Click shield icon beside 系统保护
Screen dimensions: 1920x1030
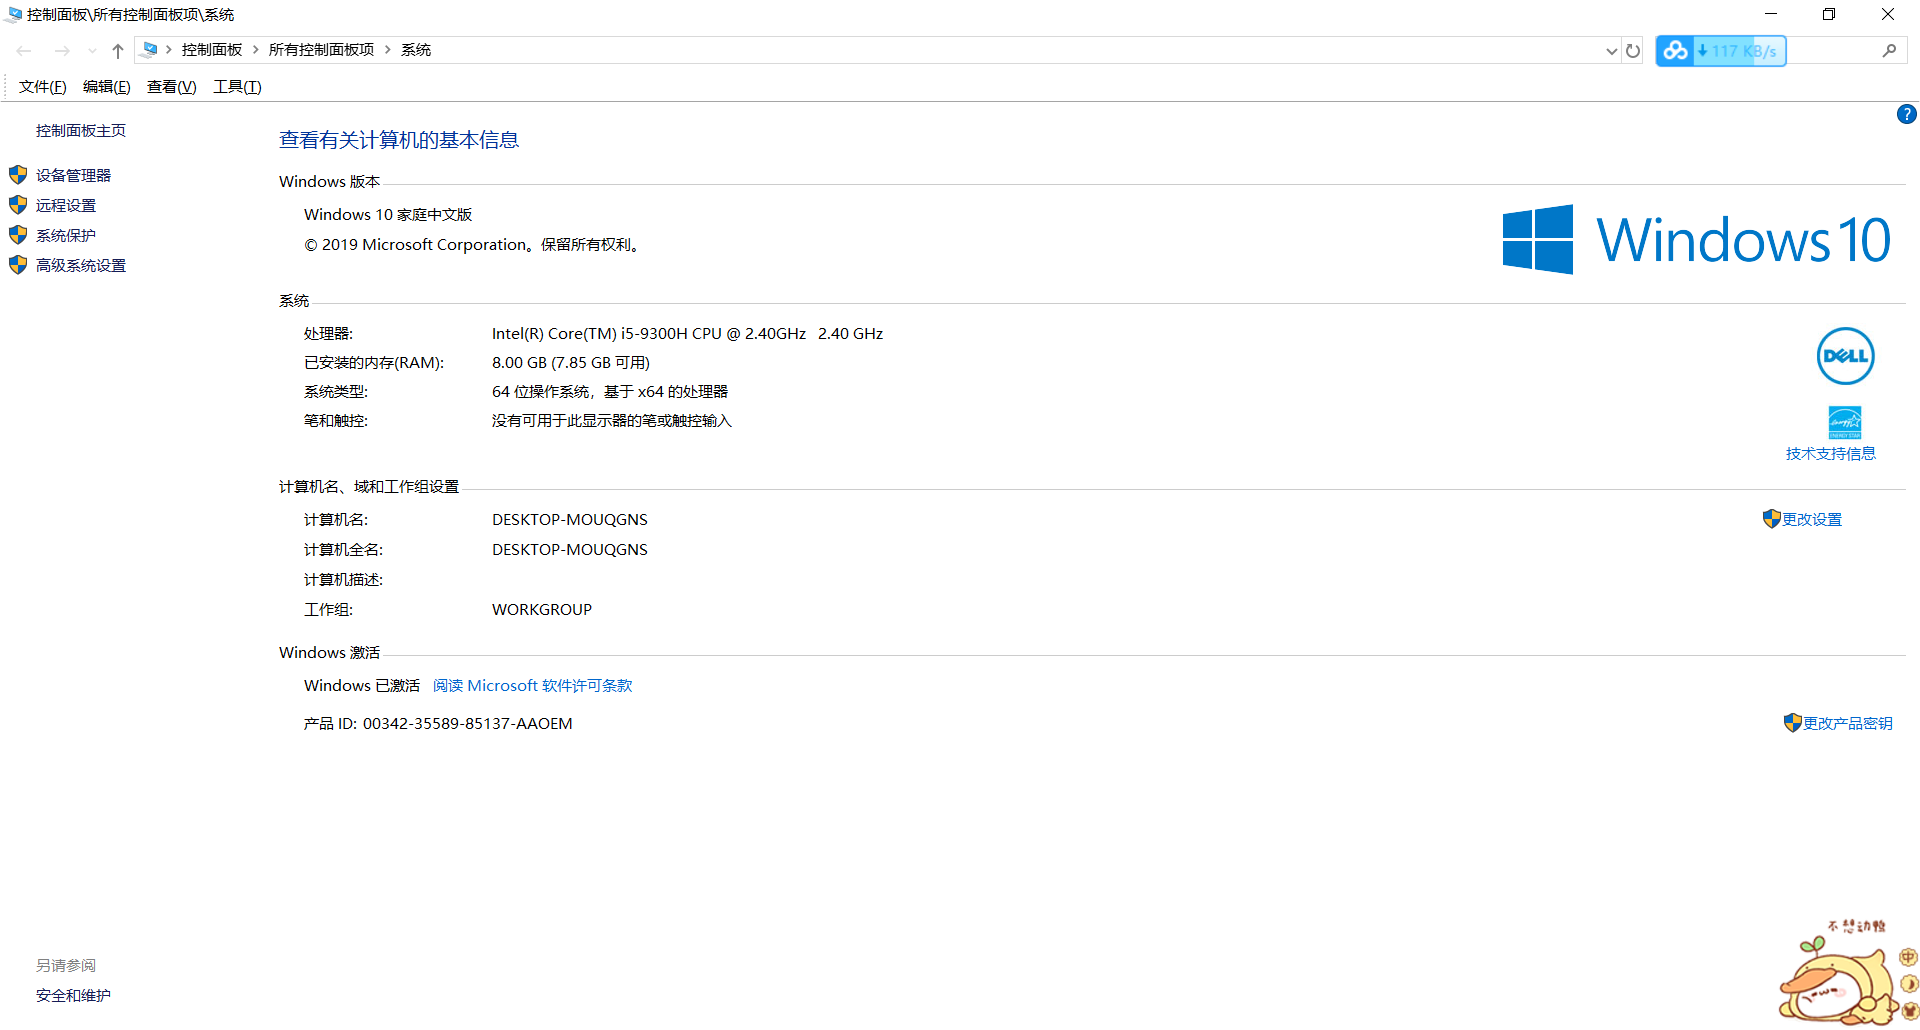pyautogui.click(x=18, y=235)
